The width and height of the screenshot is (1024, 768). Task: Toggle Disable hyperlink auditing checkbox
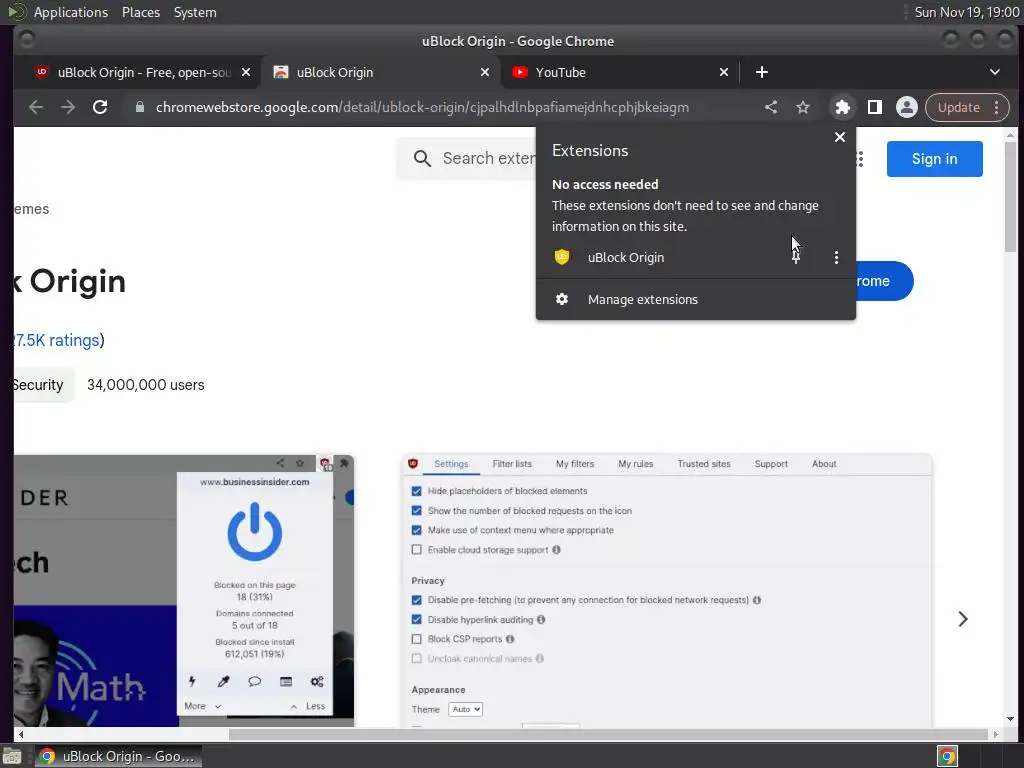(417, 620)
